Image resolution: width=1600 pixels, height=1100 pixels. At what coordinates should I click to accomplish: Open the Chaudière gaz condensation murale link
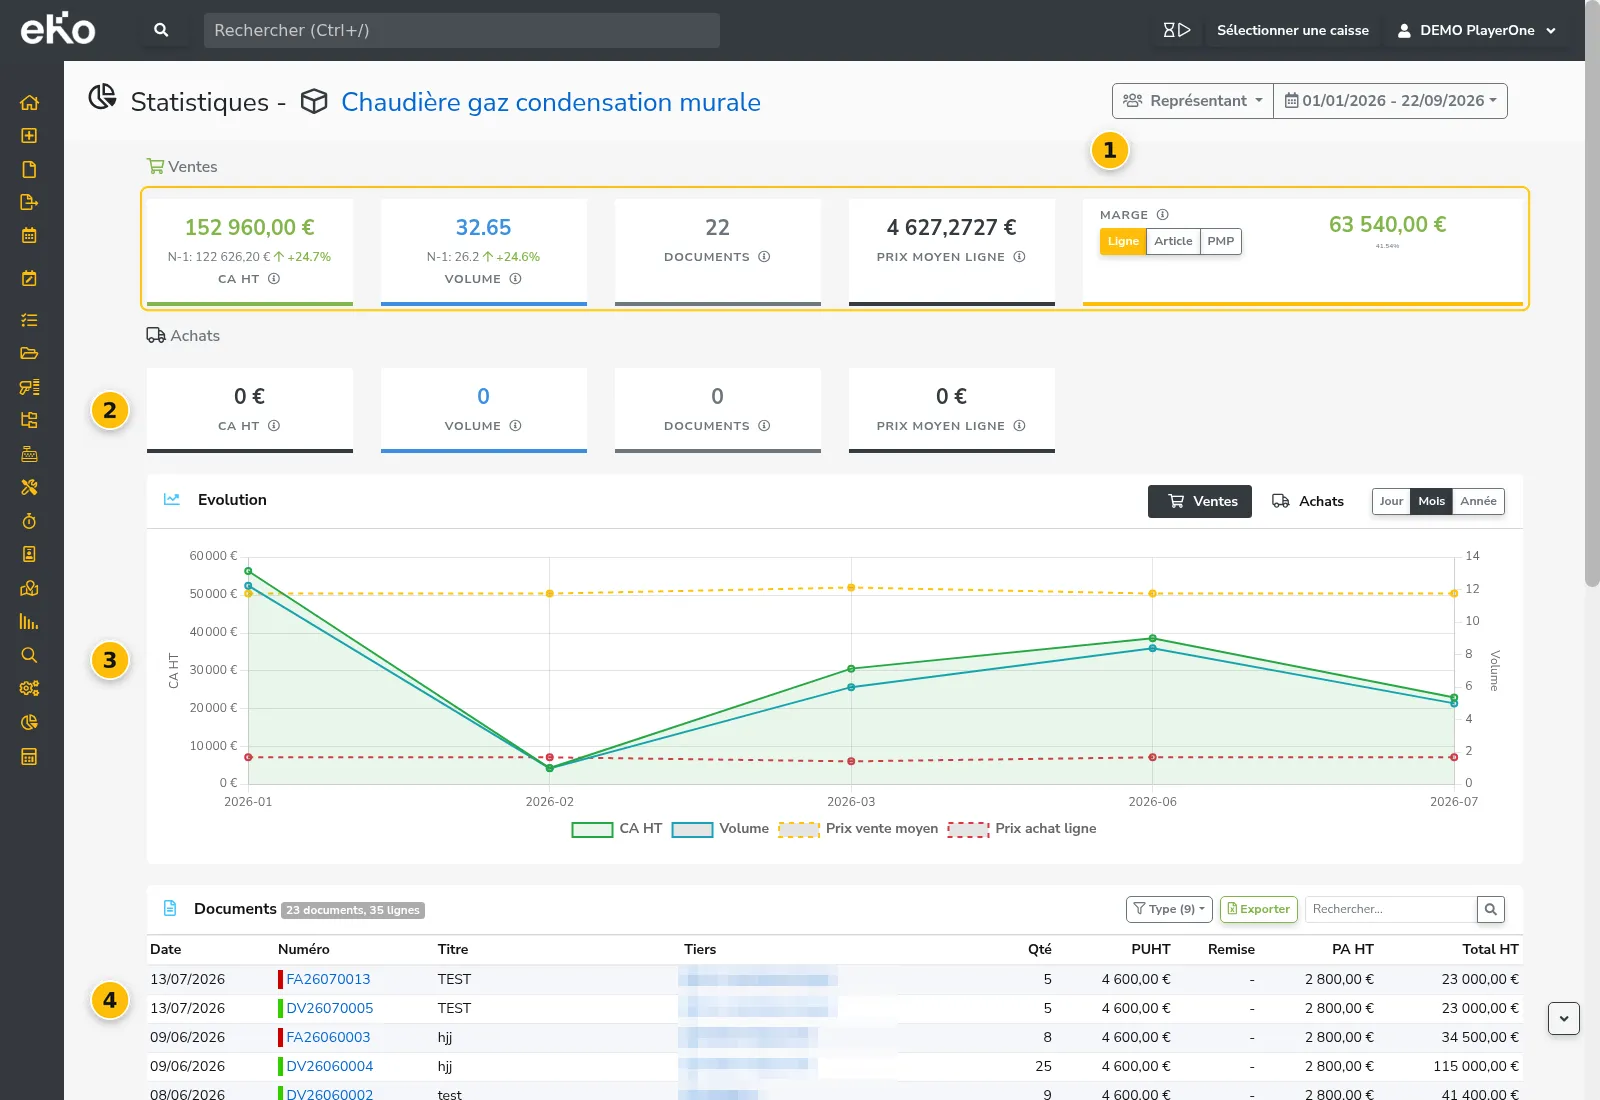pos(551,102)
